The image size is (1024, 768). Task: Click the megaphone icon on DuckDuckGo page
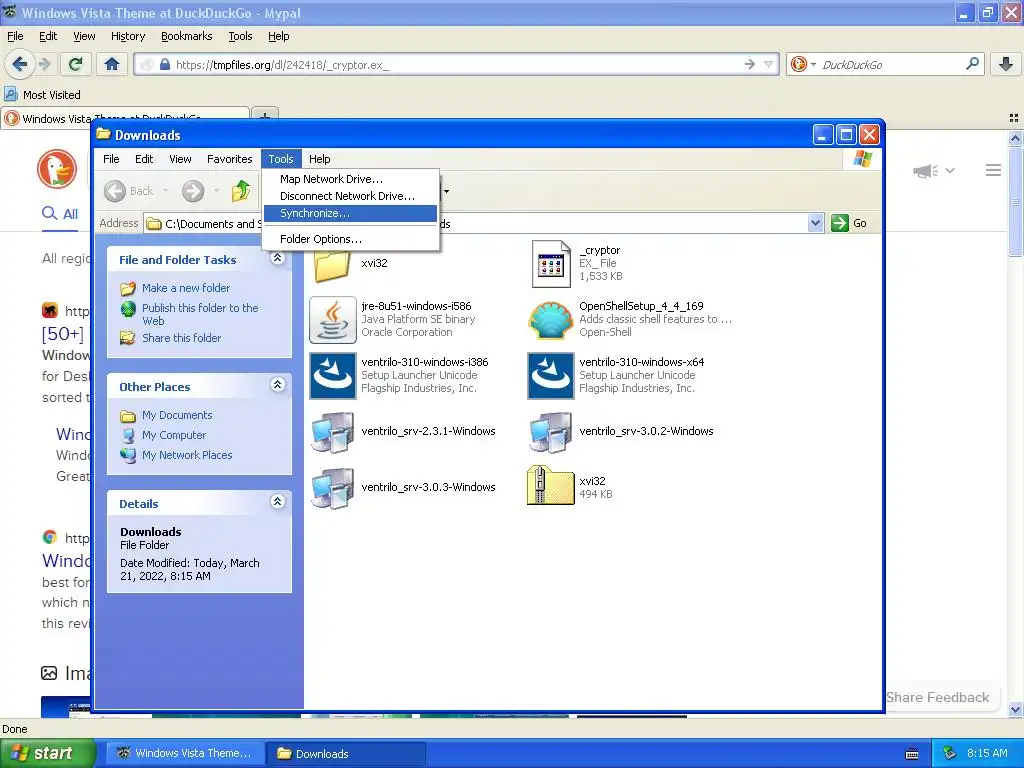click(x=925, y=171)
